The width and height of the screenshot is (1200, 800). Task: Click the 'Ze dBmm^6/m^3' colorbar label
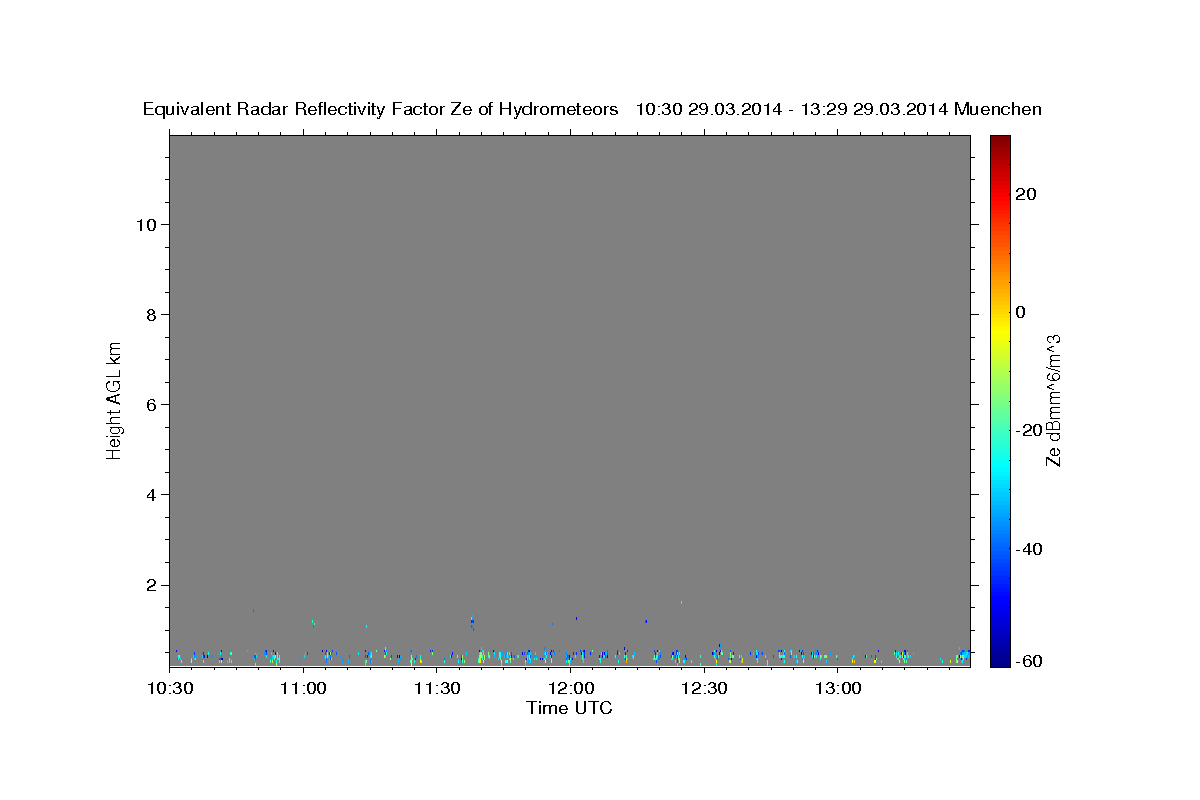pos(1053,400)
